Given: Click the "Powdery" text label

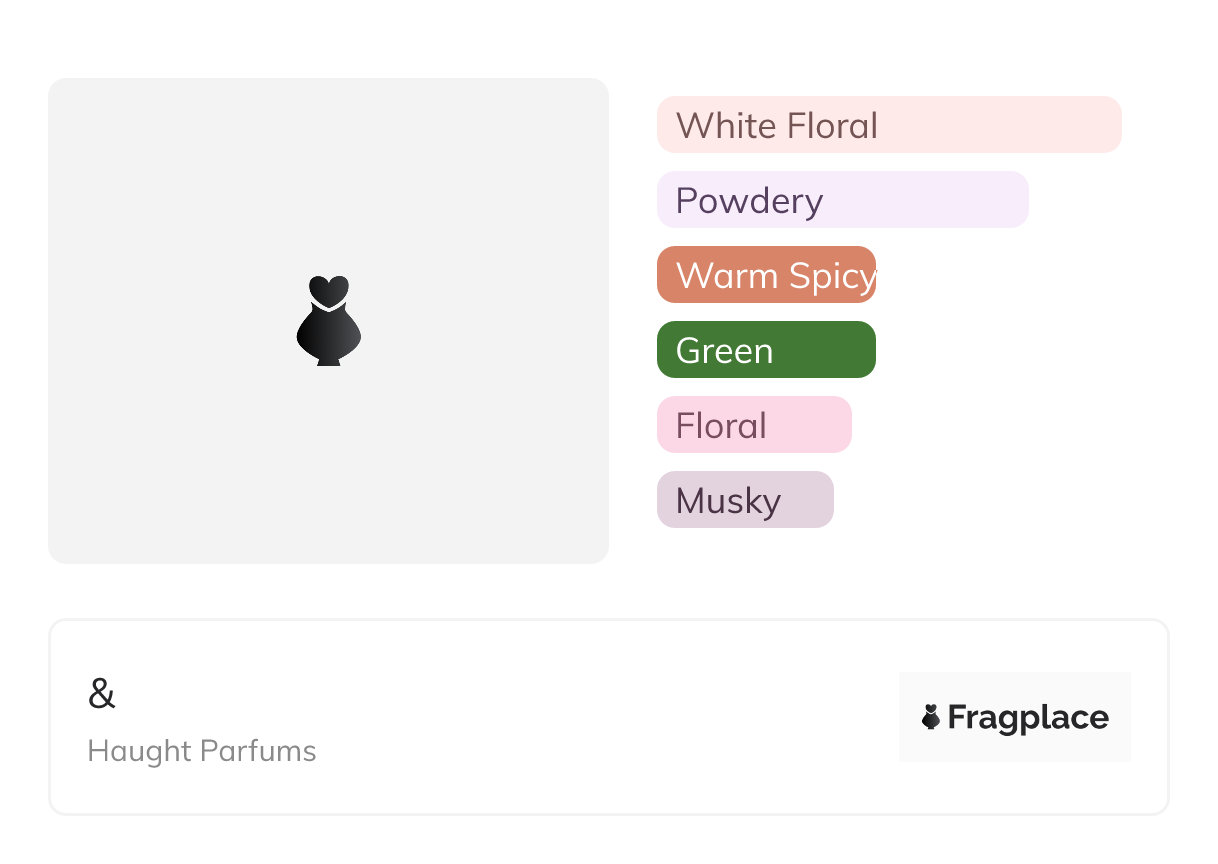Looking at the screenshot, I should click(x=749, y=201).
